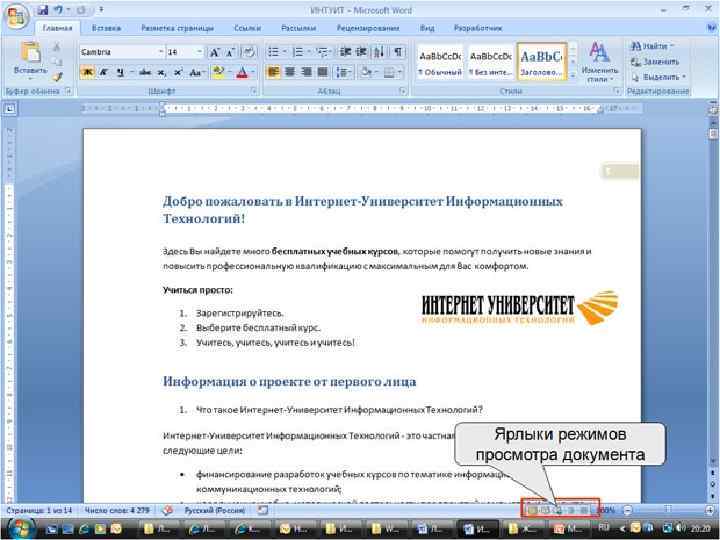The image size is (720, 540).
Task: Clear formatting with the eraser icon
Action: tap(249, 52)
